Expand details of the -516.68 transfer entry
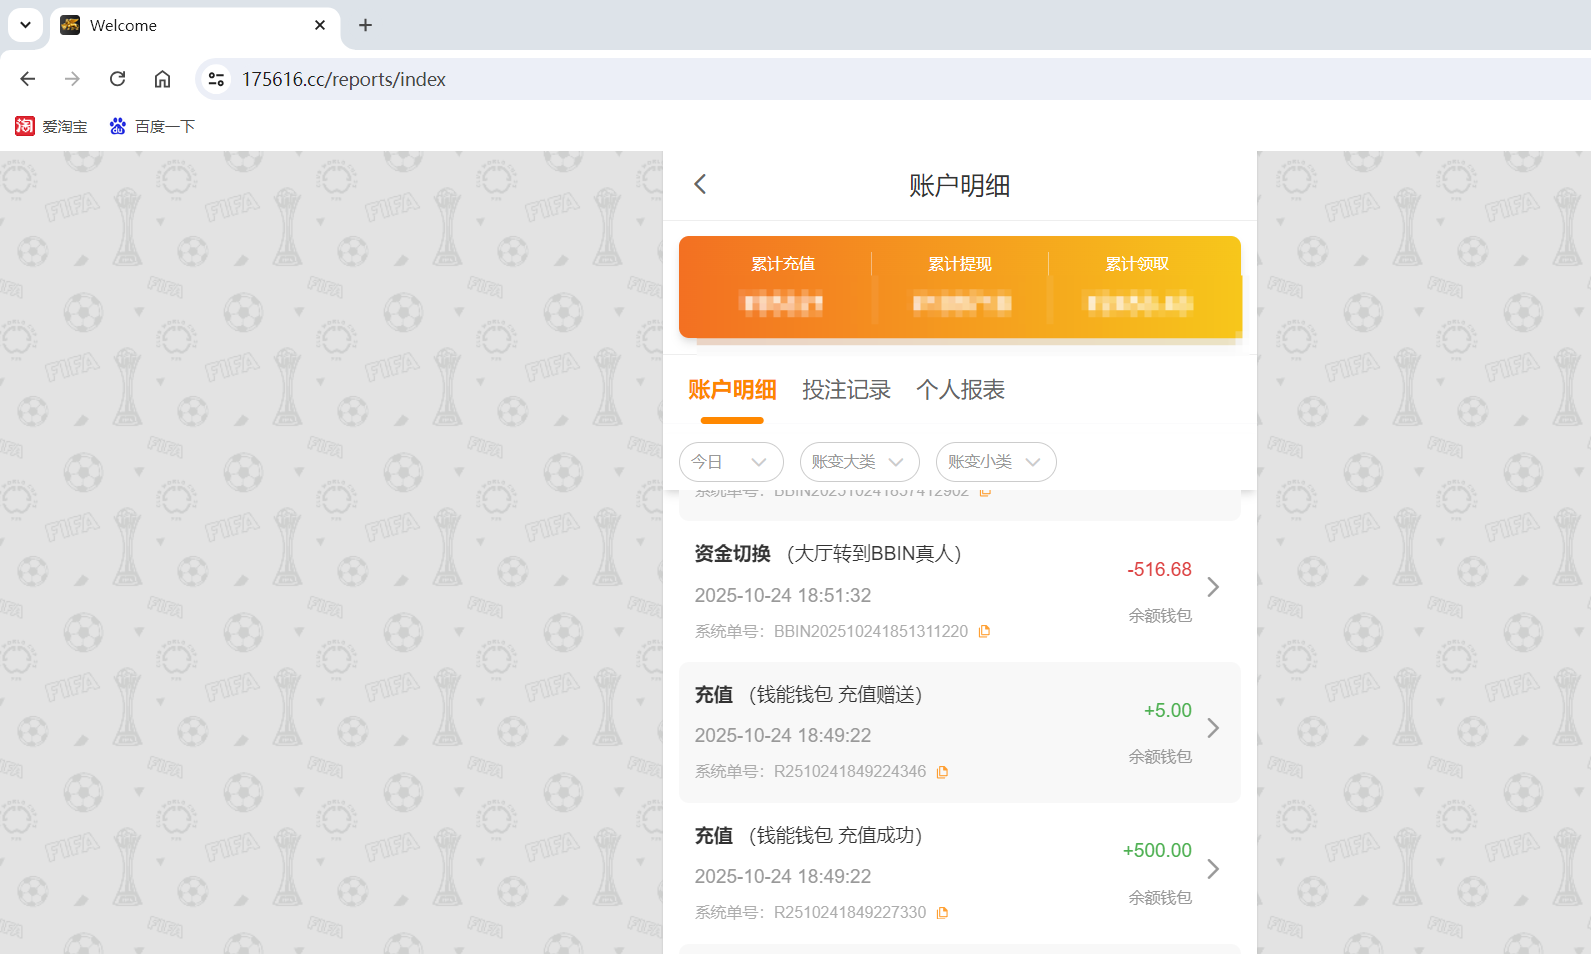 (1212, 587)
